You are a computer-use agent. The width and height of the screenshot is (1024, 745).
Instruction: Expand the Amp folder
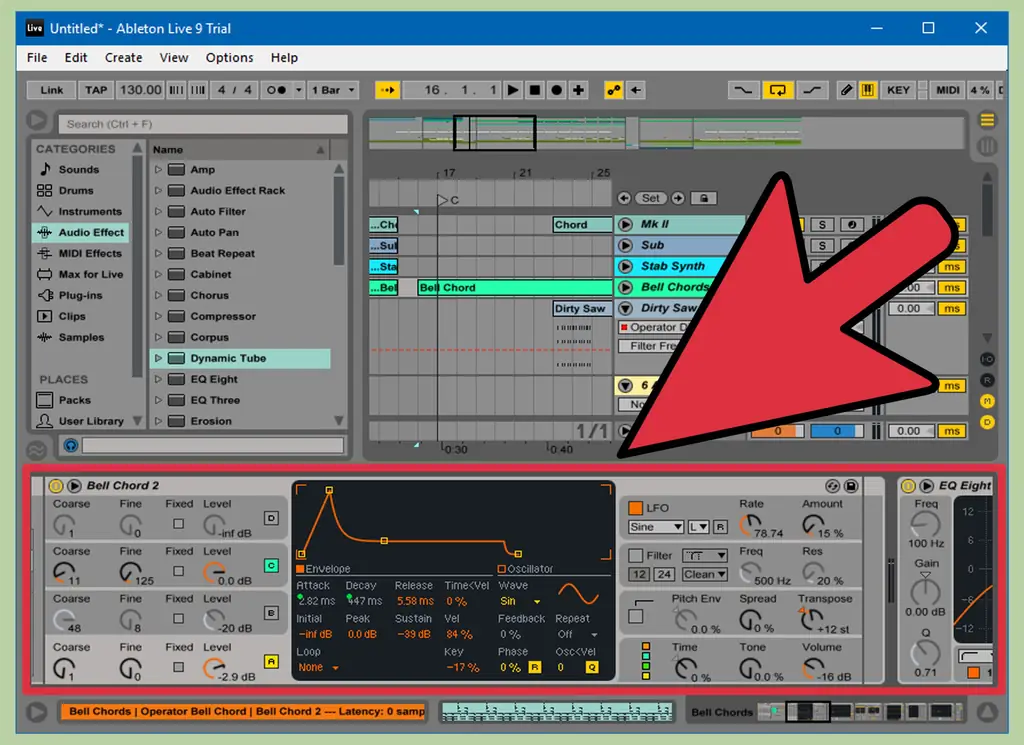pyautogui.click(x=157, y=170)
